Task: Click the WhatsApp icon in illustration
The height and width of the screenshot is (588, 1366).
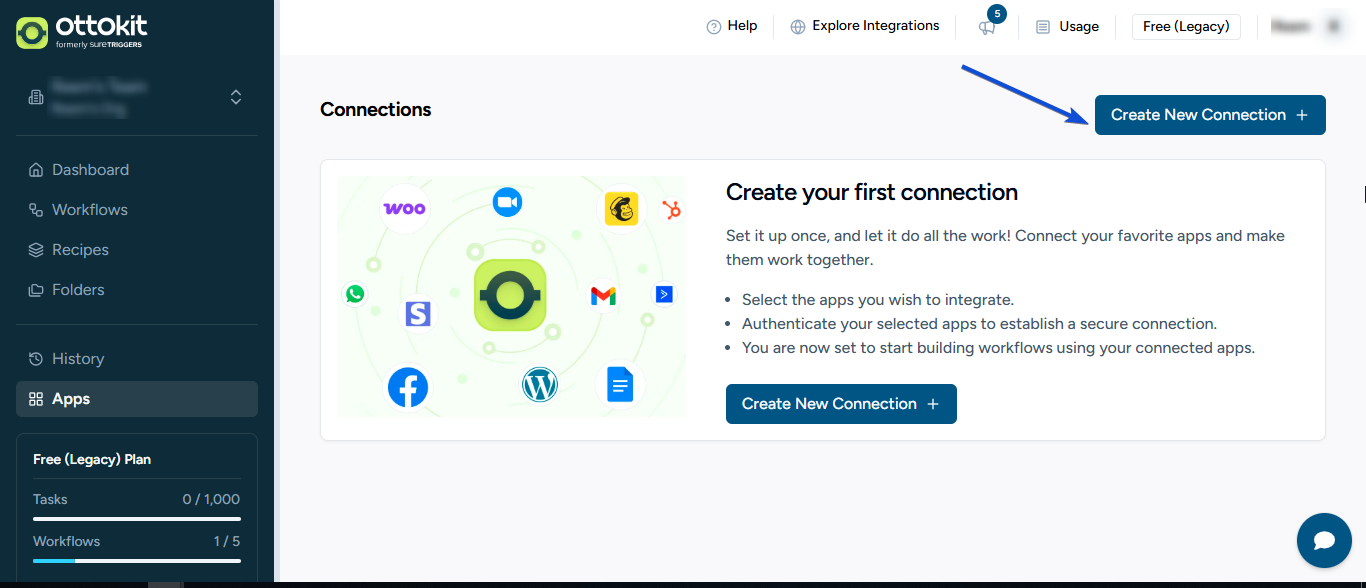Action: 355,294
